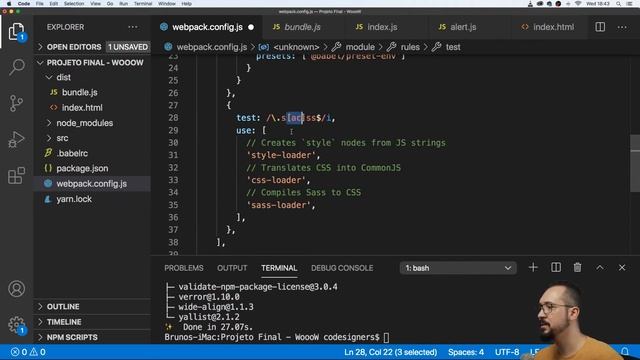Collapse the dist folder
The image size is (640, 360).
pos(92,78)
